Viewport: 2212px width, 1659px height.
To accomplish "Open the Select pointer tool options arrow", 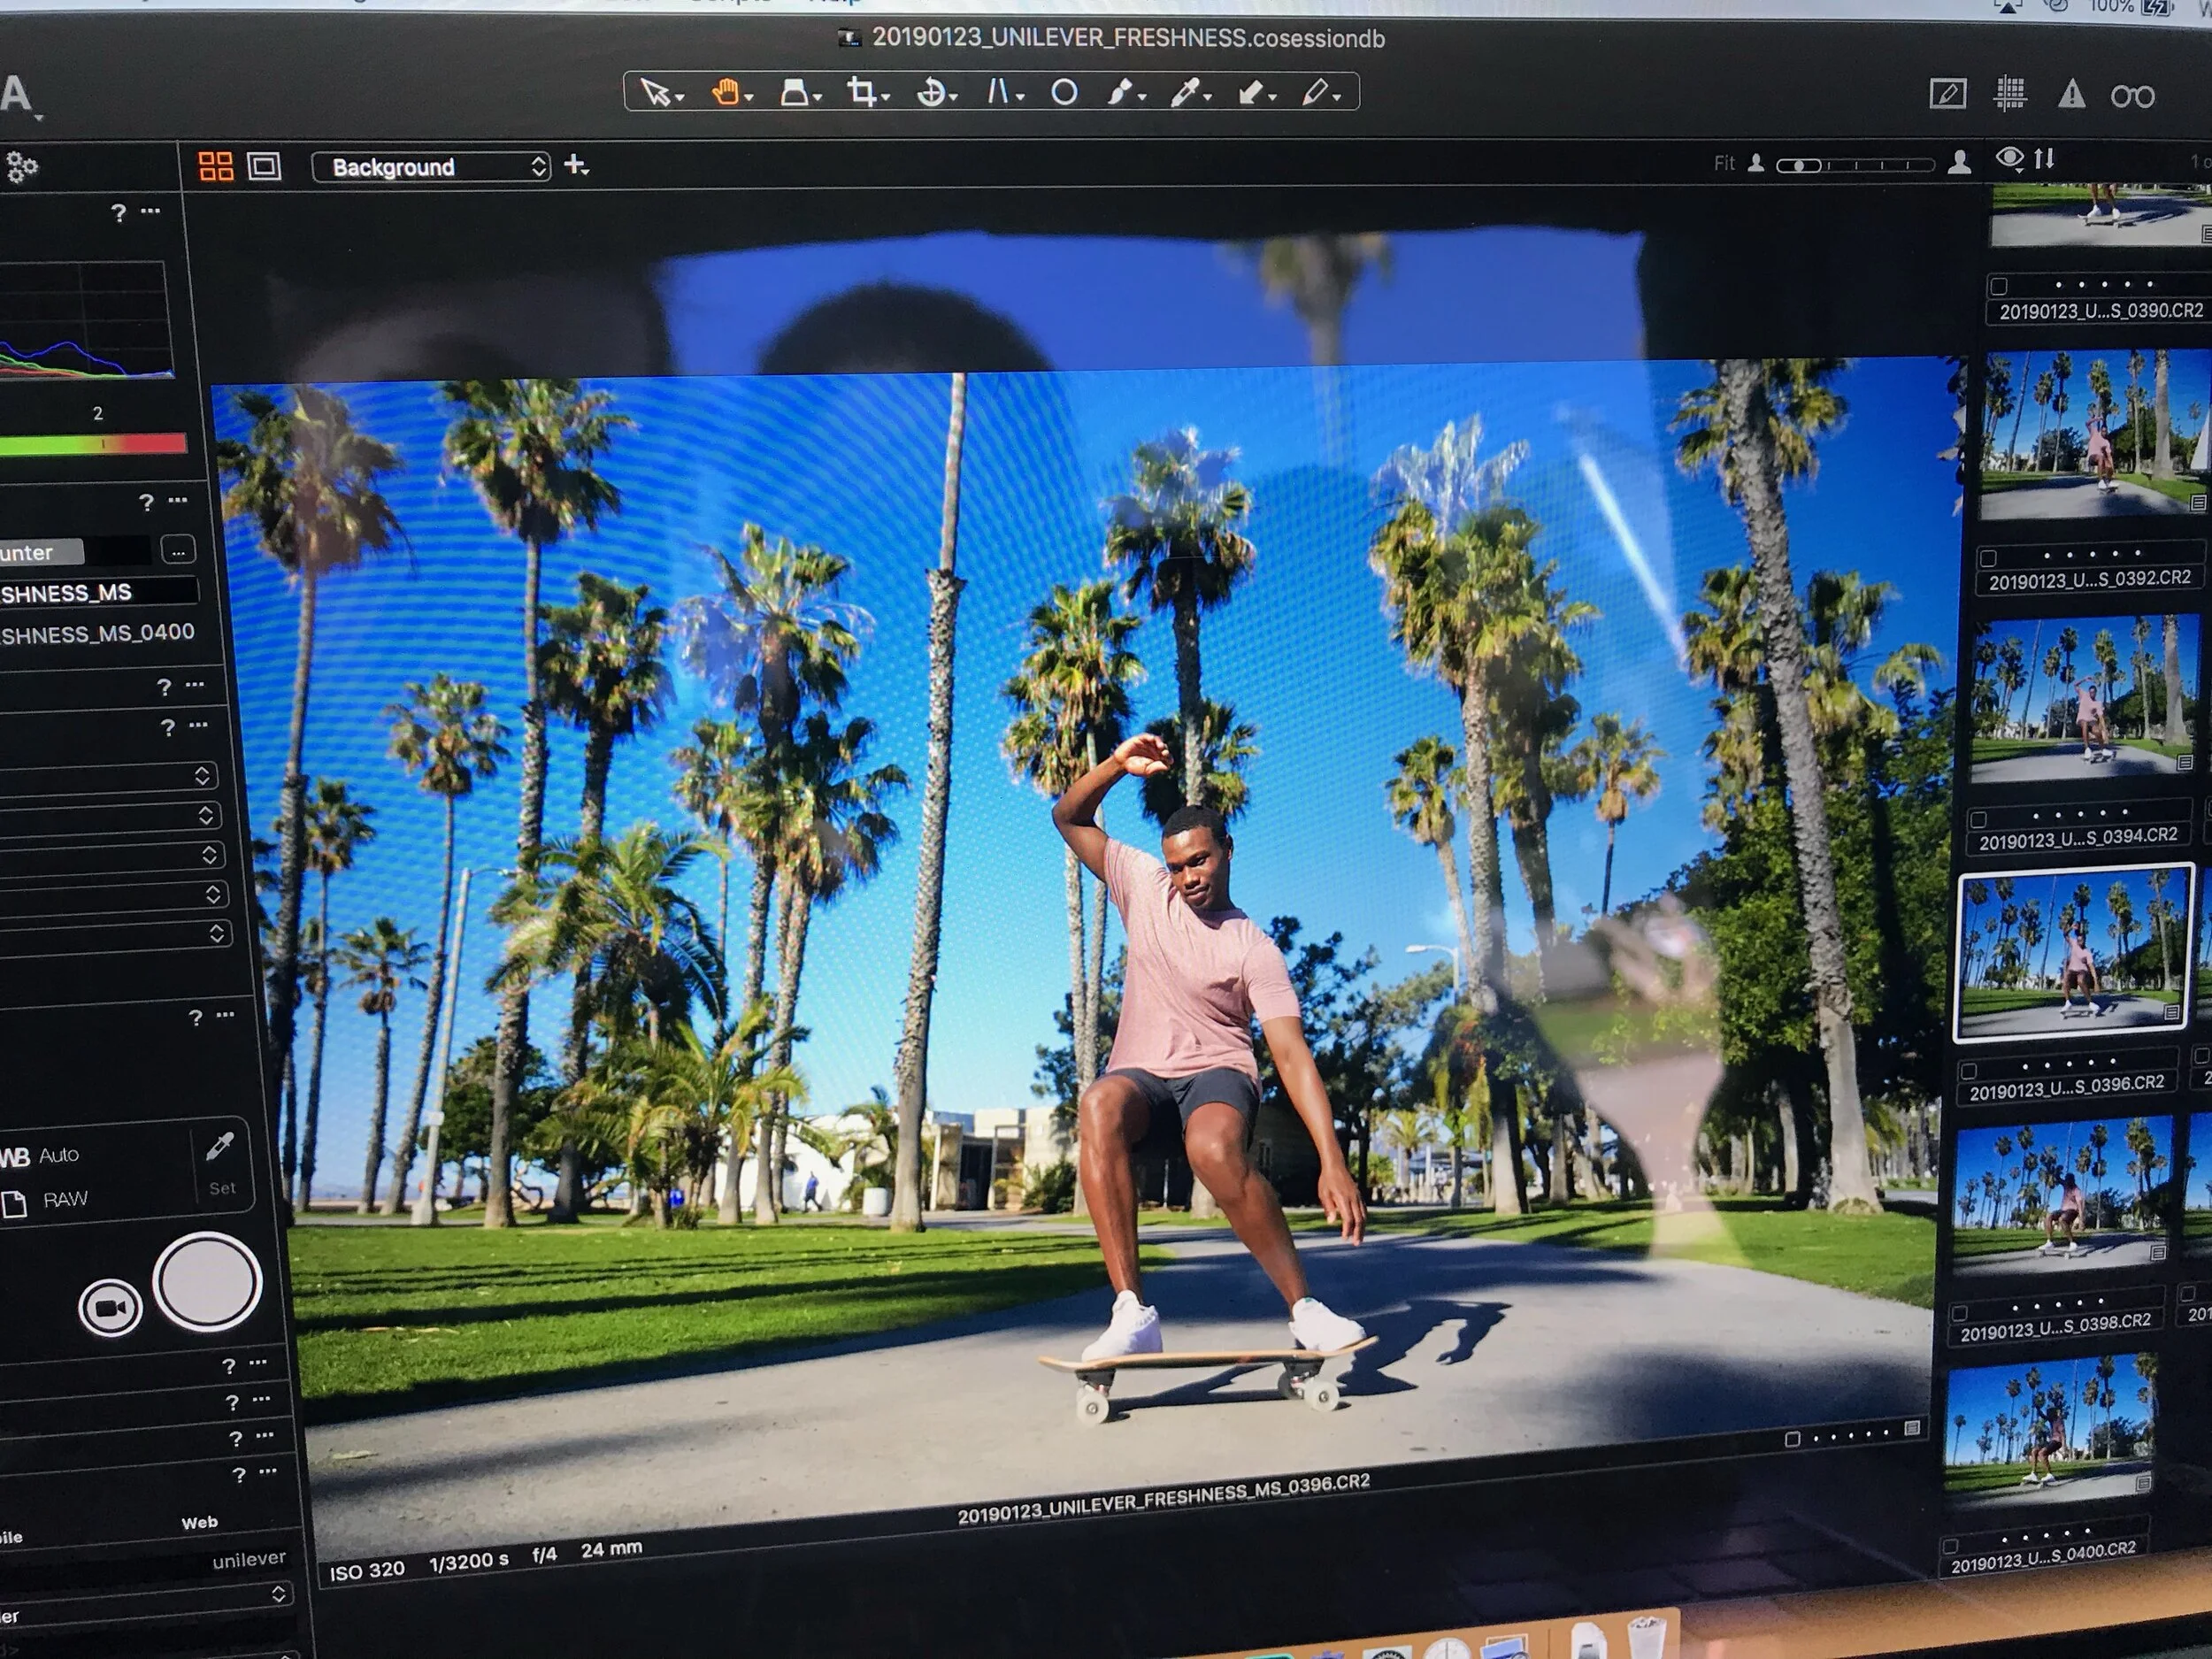I will (x=680, y=98).
